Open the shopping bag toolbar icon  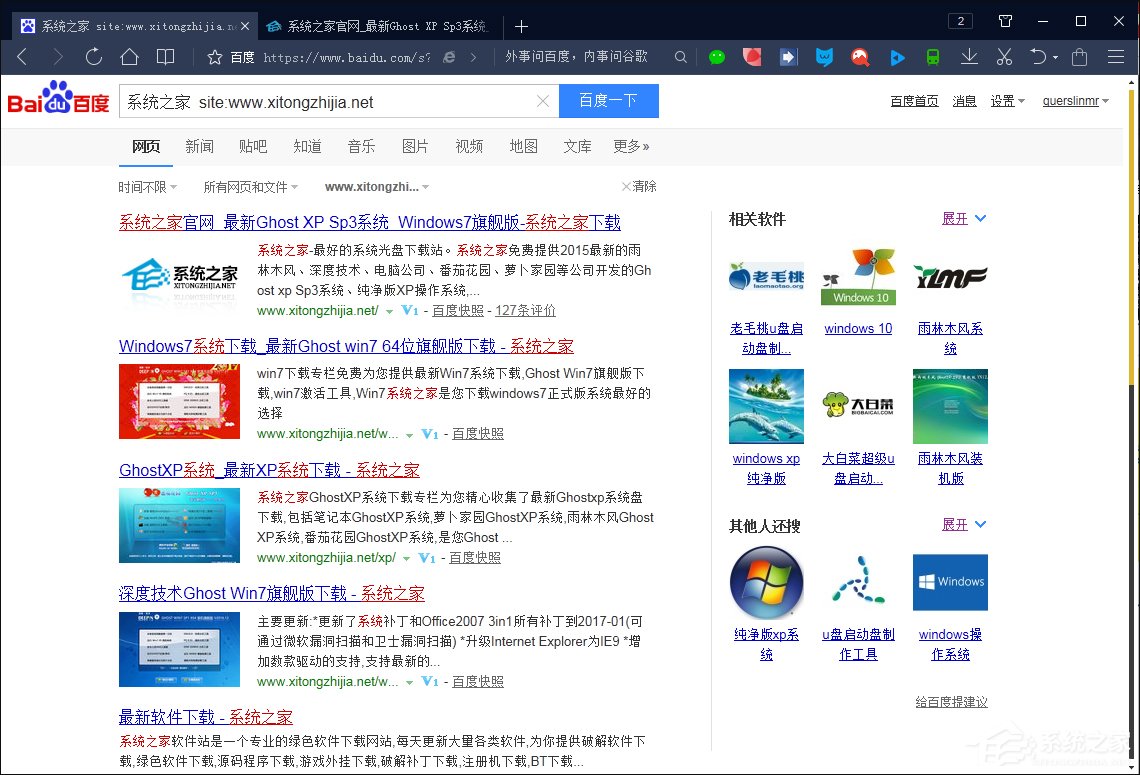point(1079,57)
